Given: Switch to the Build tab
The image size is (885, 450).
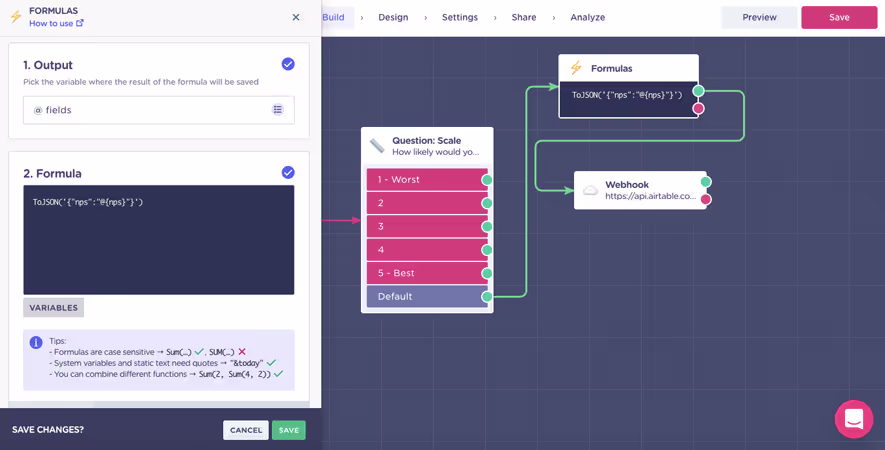Looking at the screenshot, I should [334, 18].
